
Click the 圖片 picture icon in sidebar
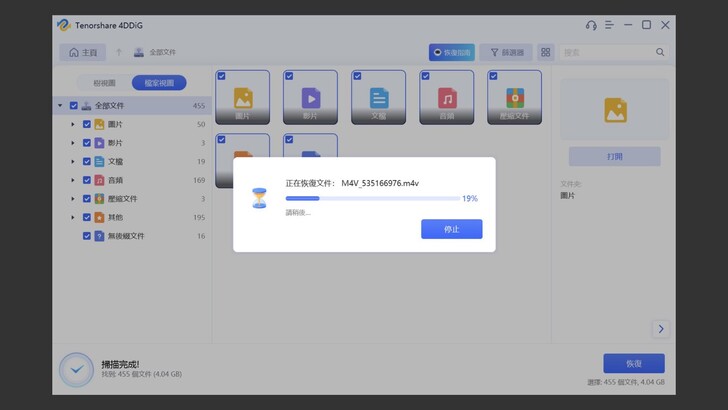(x=99, y=124)
